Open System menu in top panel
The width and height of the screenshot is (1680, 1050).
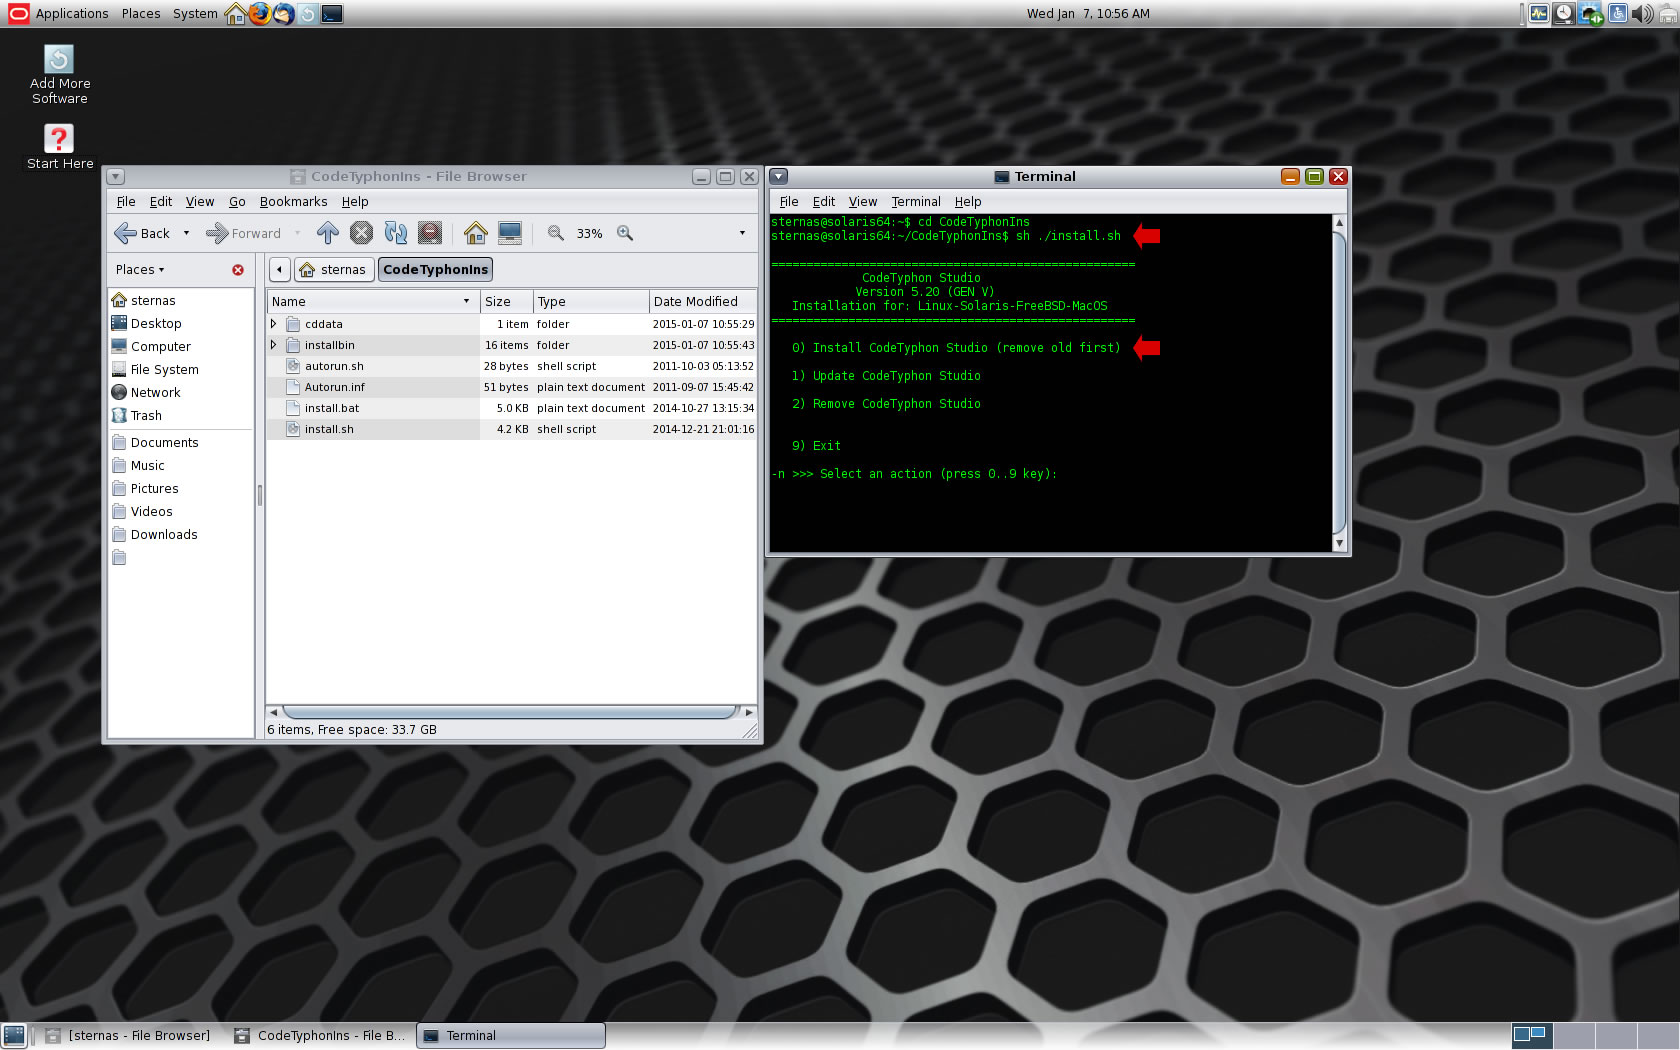coord(195,14)
